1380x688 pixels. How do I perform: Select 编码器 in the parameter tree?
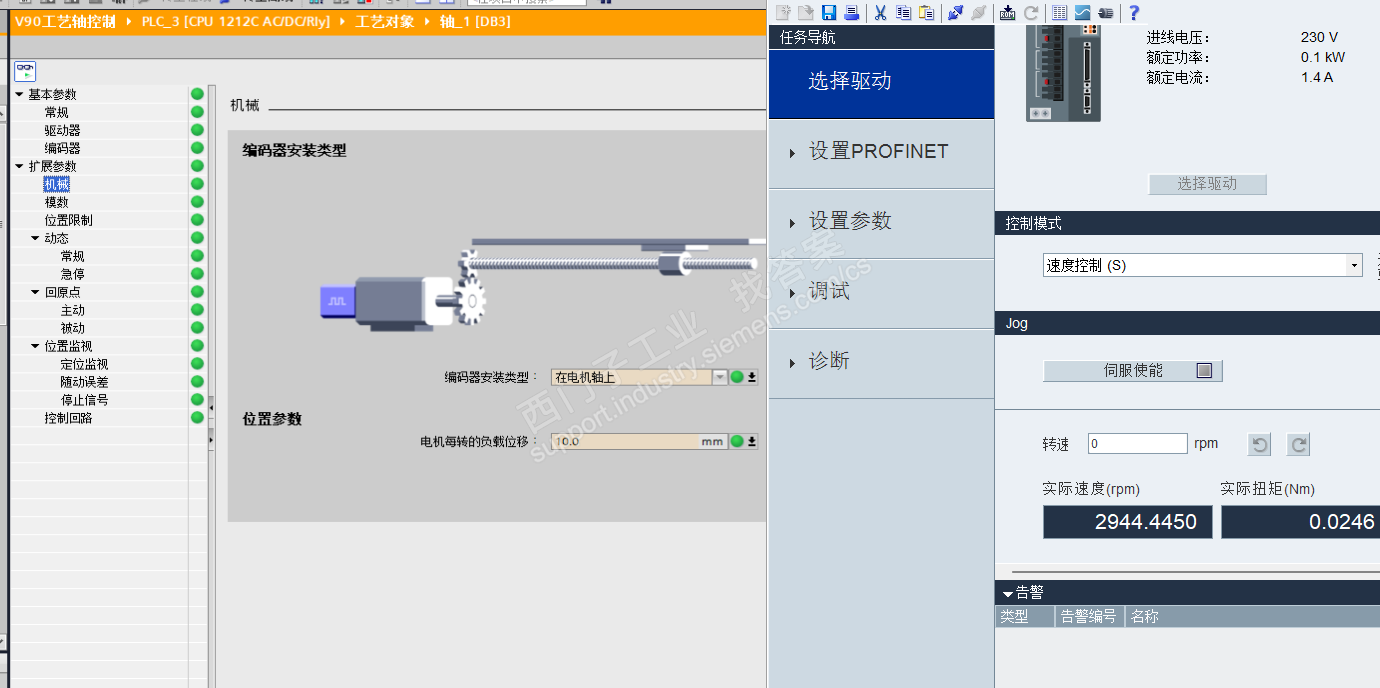coord(62,148)
